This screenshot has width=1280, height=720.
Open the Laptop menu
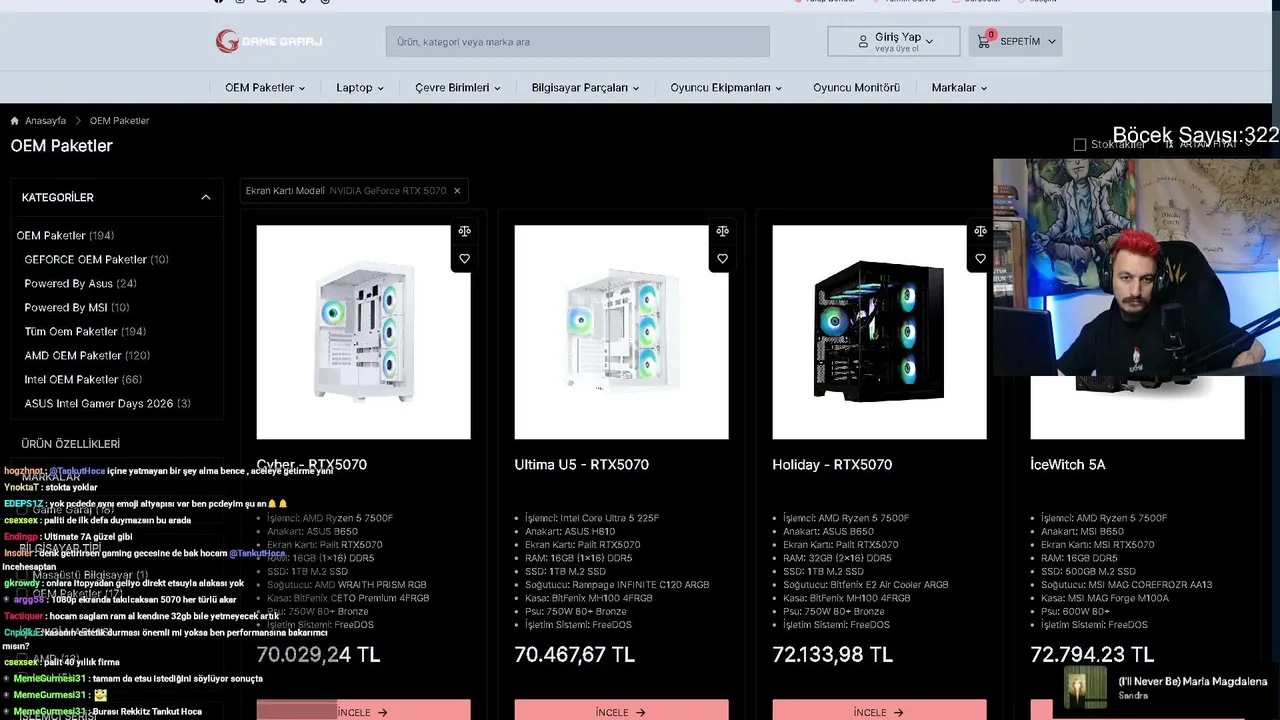point(360,88)
